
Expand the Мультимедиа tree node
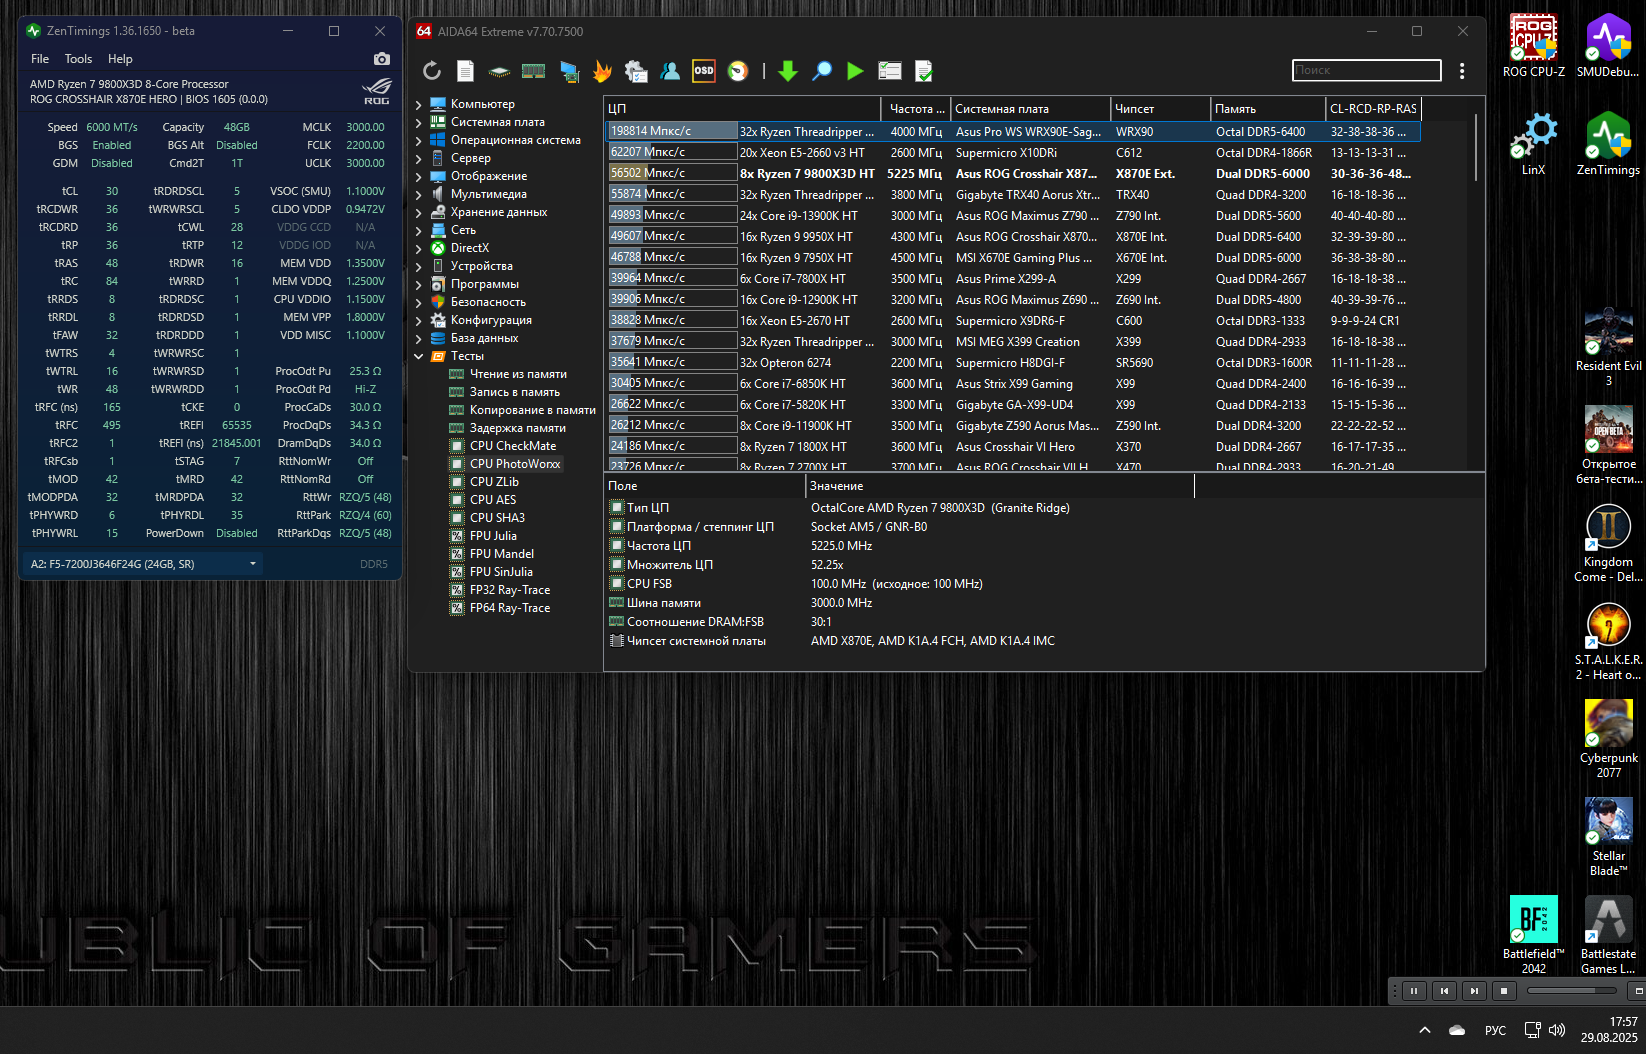click(x=418, y=194)
